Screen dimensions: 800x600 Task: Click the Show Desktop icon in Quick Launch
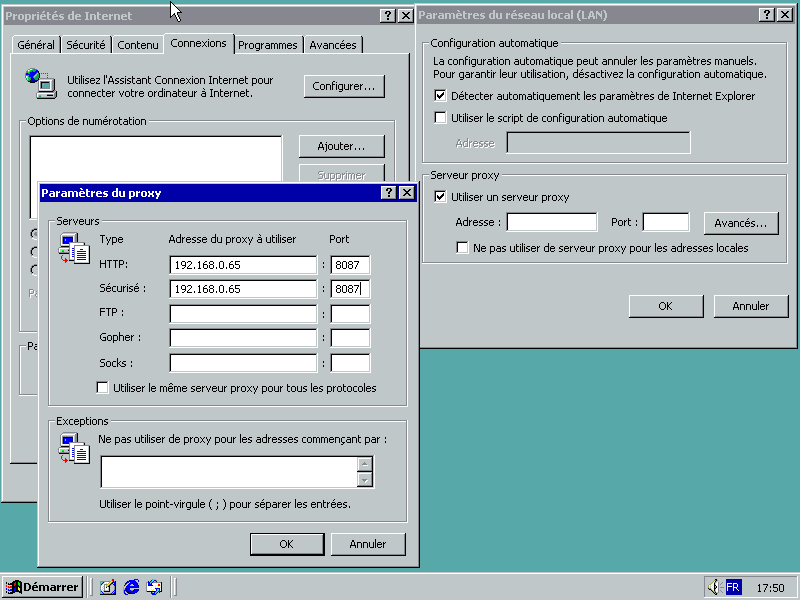point(108,587)
